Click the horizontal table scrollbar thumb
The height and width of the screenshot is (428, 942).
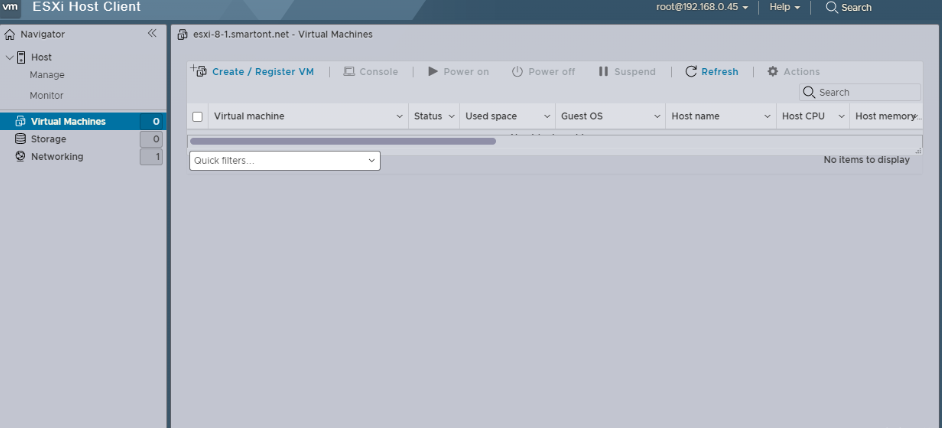[342, 141]
